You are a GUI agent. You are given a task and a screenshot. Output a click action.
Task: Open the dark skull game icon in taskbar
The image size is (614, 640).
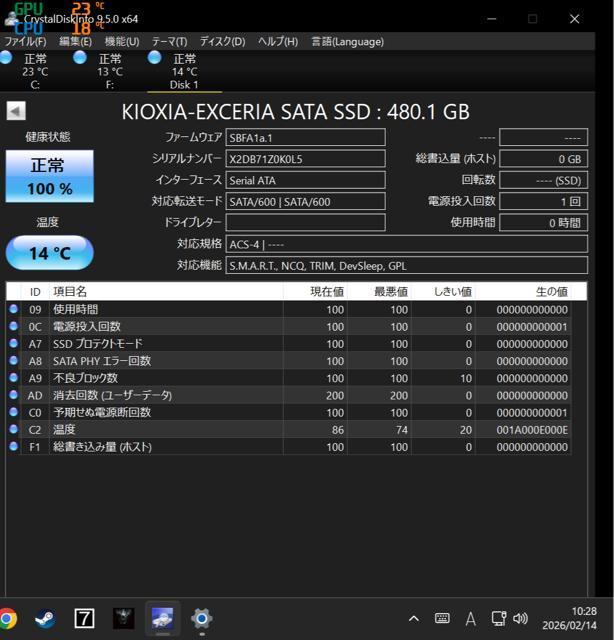123,619
